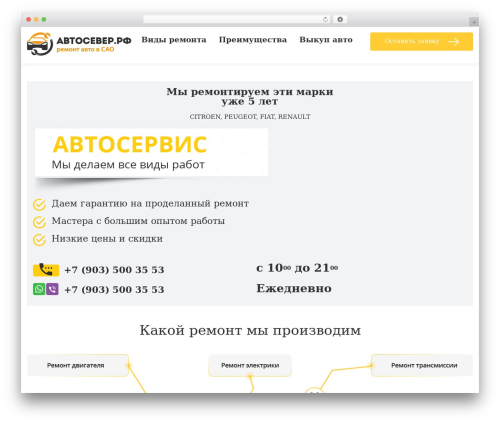Click the yellow window minimize dot
Viewport: 500px width, 423px height.
click(x=36, y=19)
